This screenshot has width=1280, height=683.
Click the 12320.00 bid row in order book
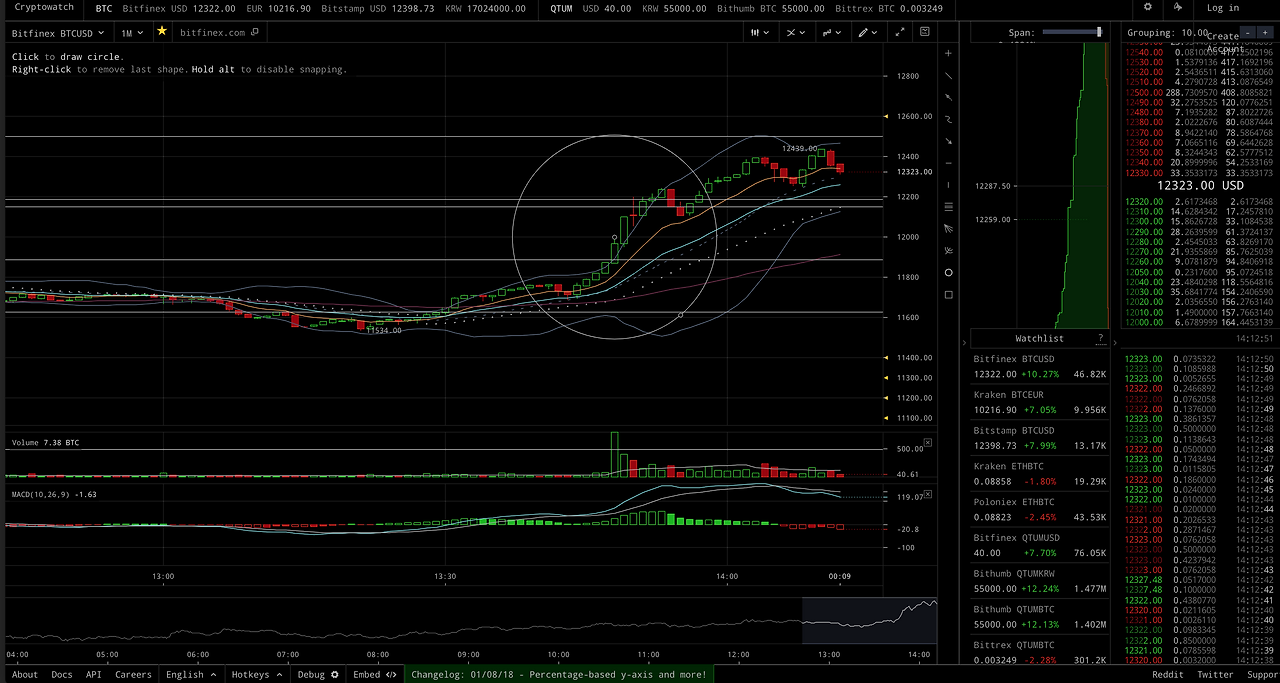(1199, 202)
